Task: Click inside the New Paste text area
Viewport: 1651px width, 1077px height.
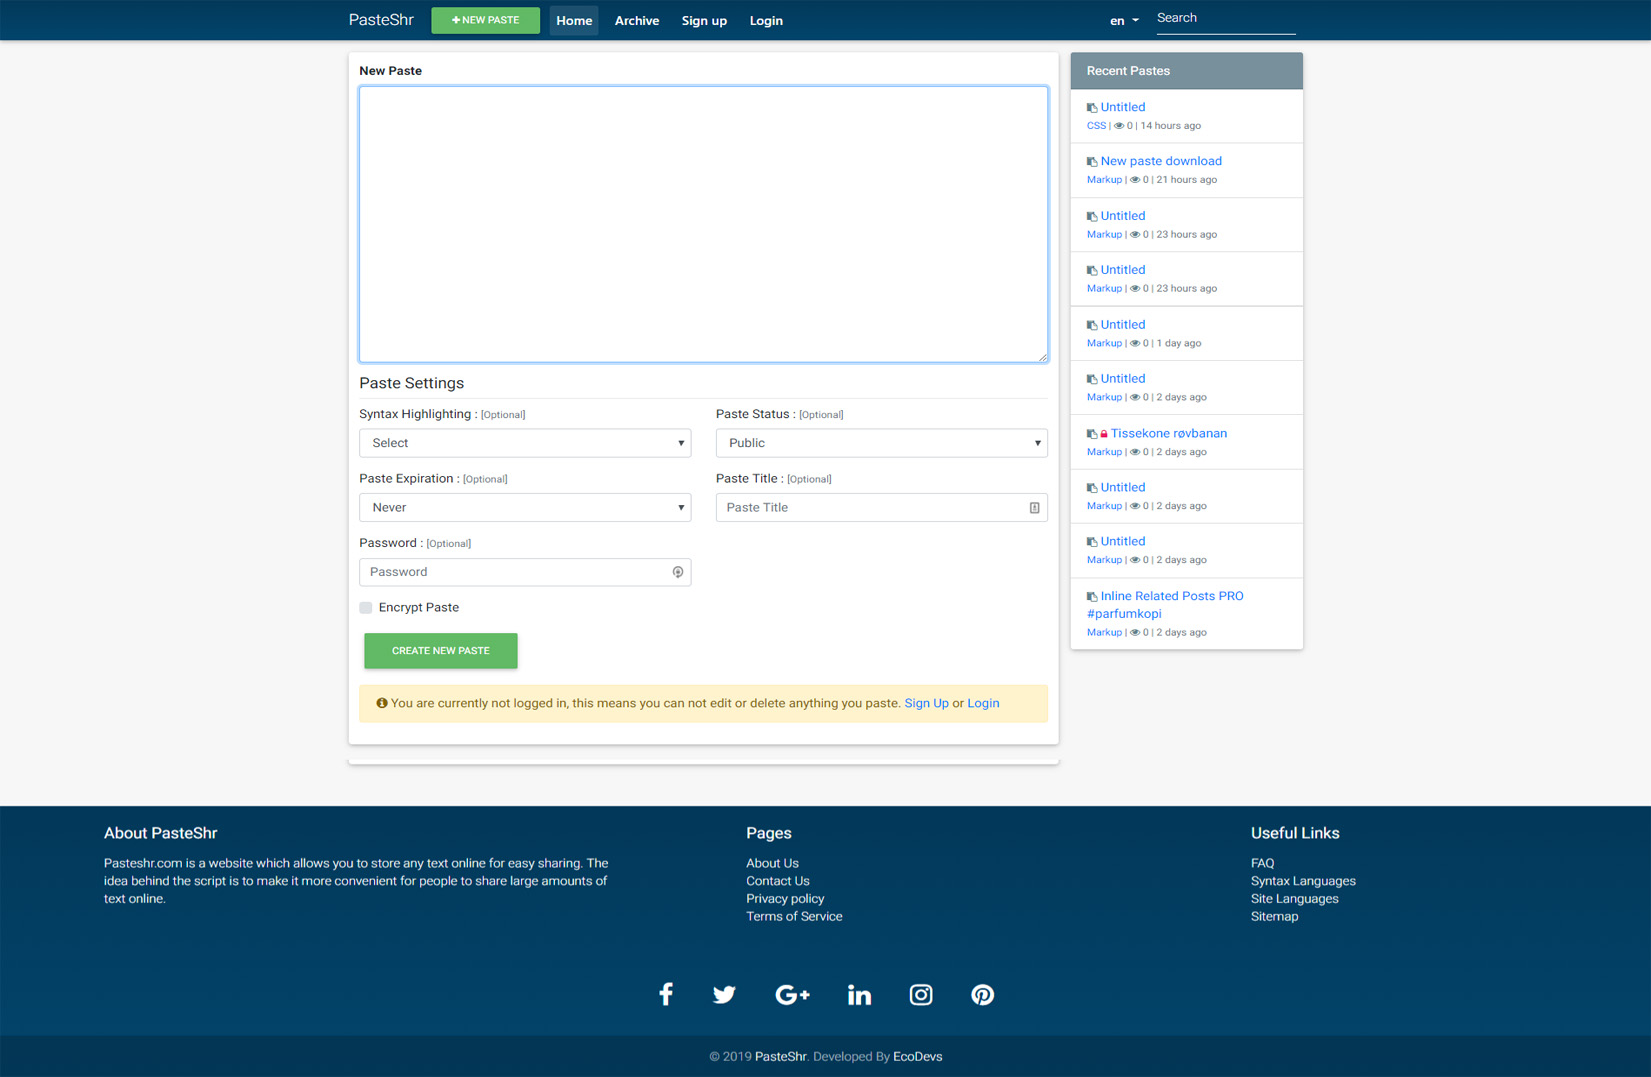Action: coord(703,224)
